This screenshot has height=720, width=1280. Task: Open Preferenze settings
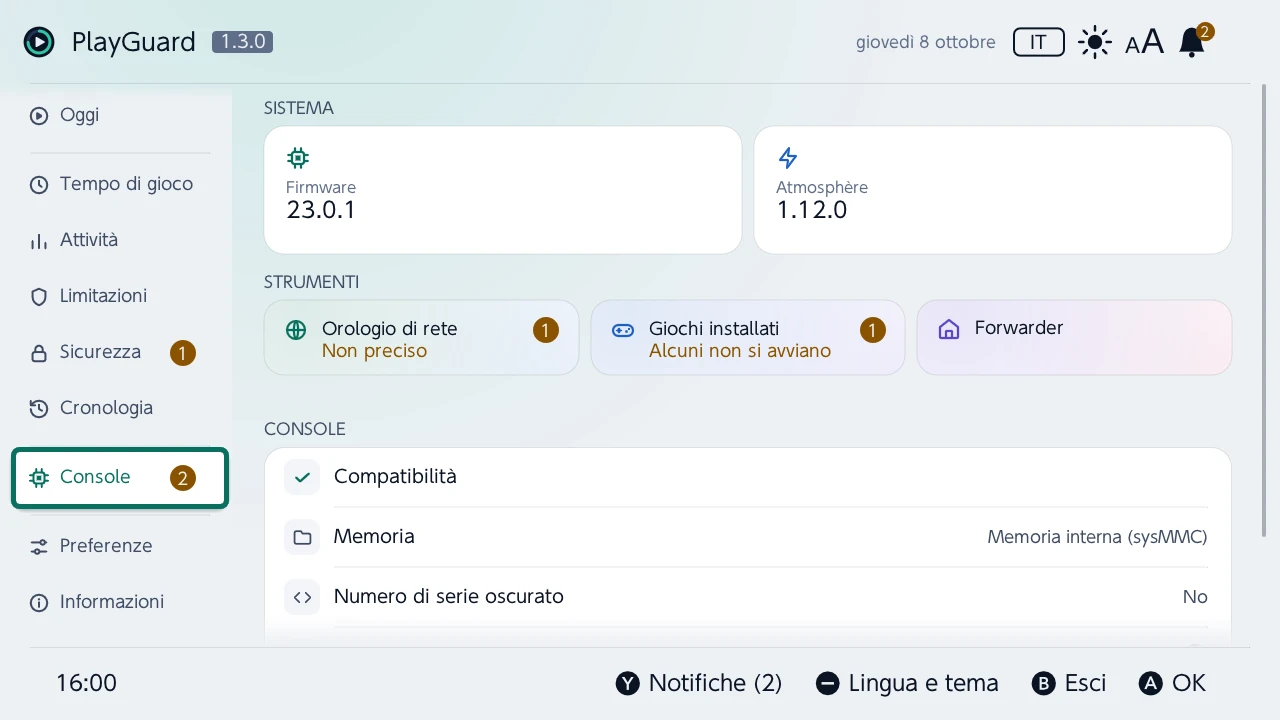[120, 546]
